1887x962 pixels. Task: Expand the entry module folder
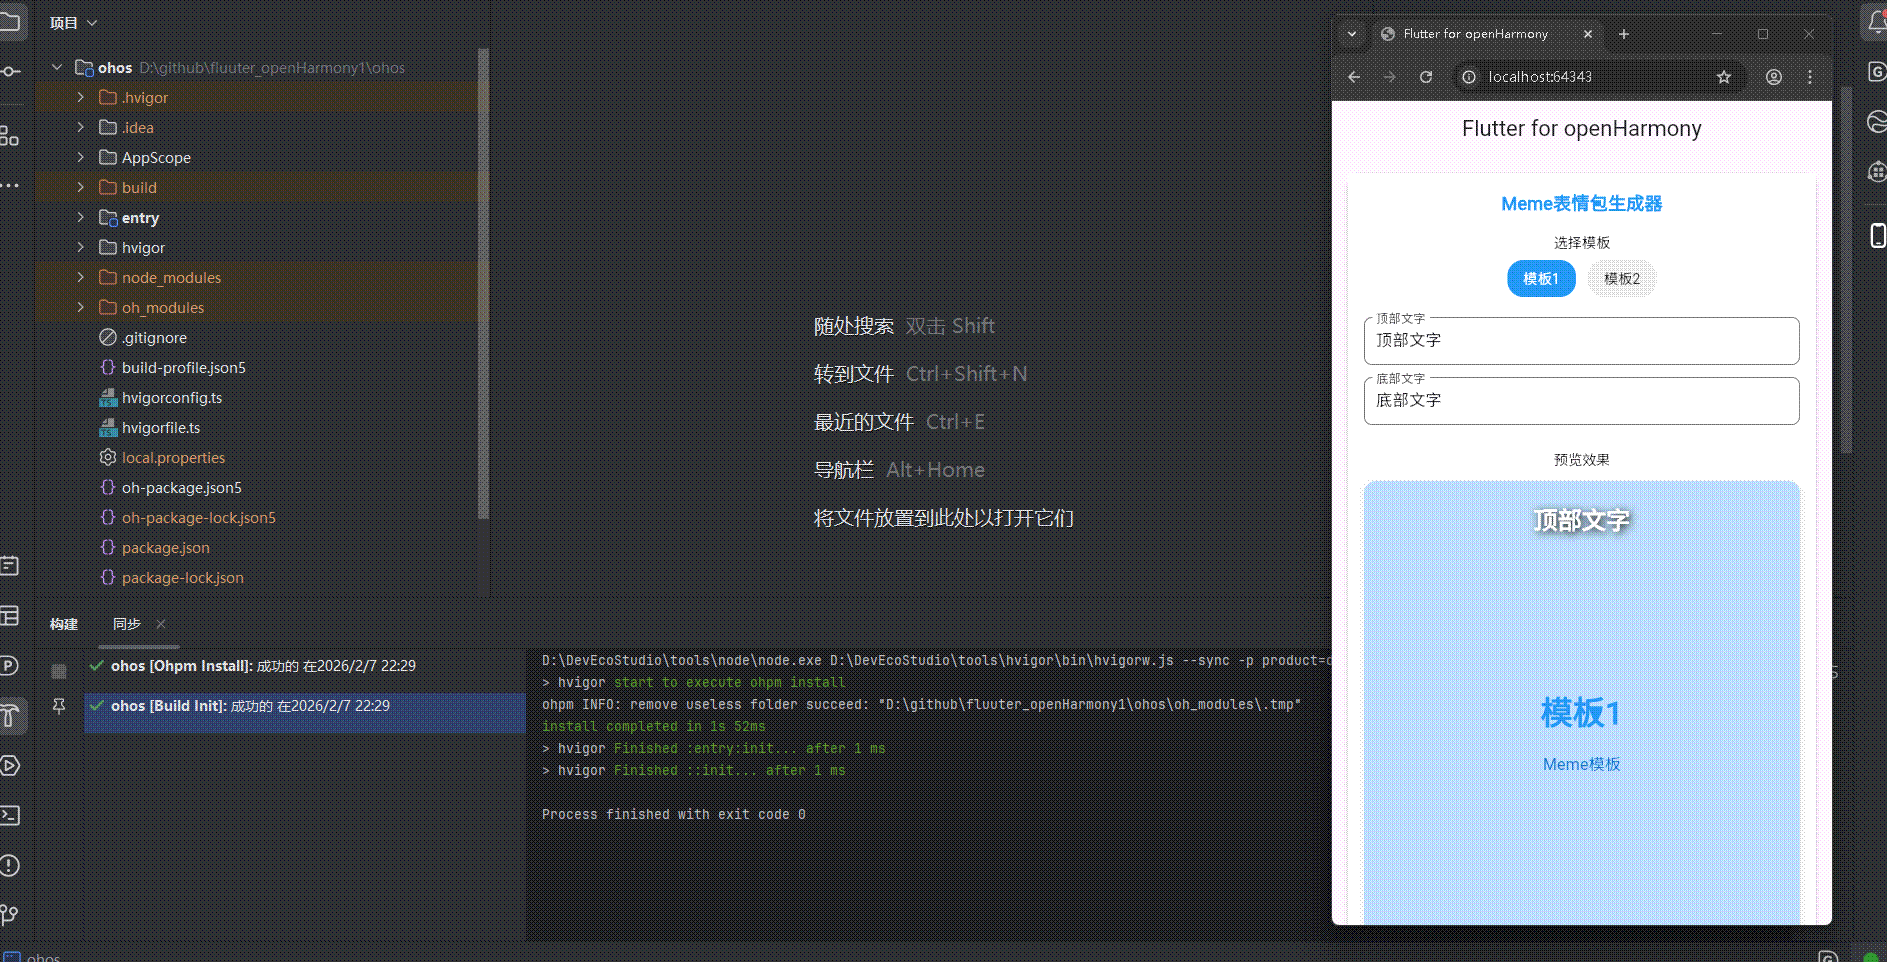click(x=81, y=217)
